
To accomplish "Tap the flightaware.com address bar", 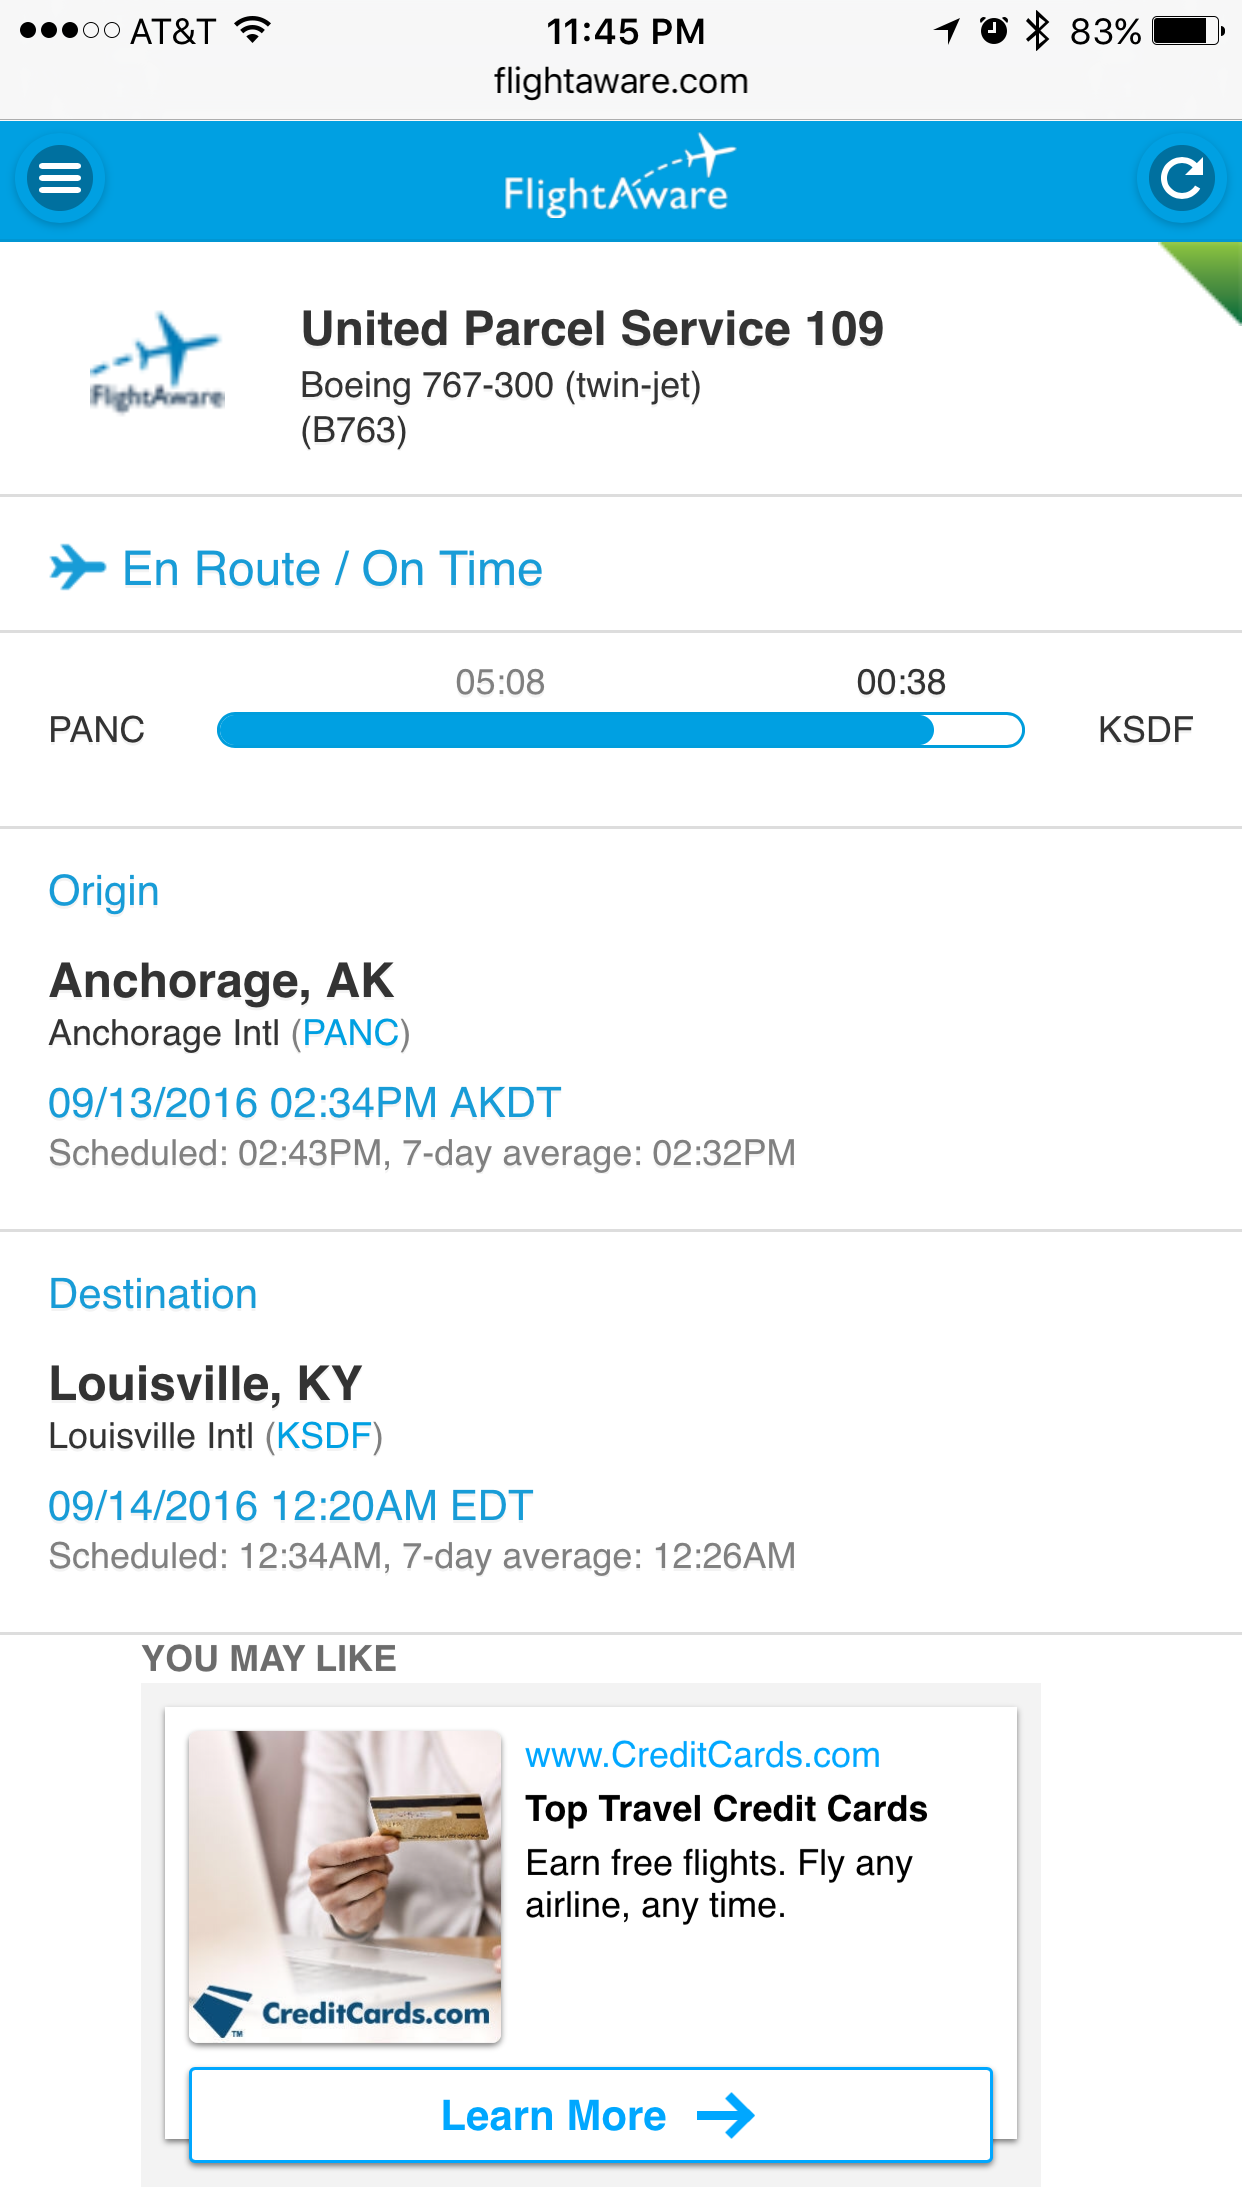I will [x=621, y=81].
